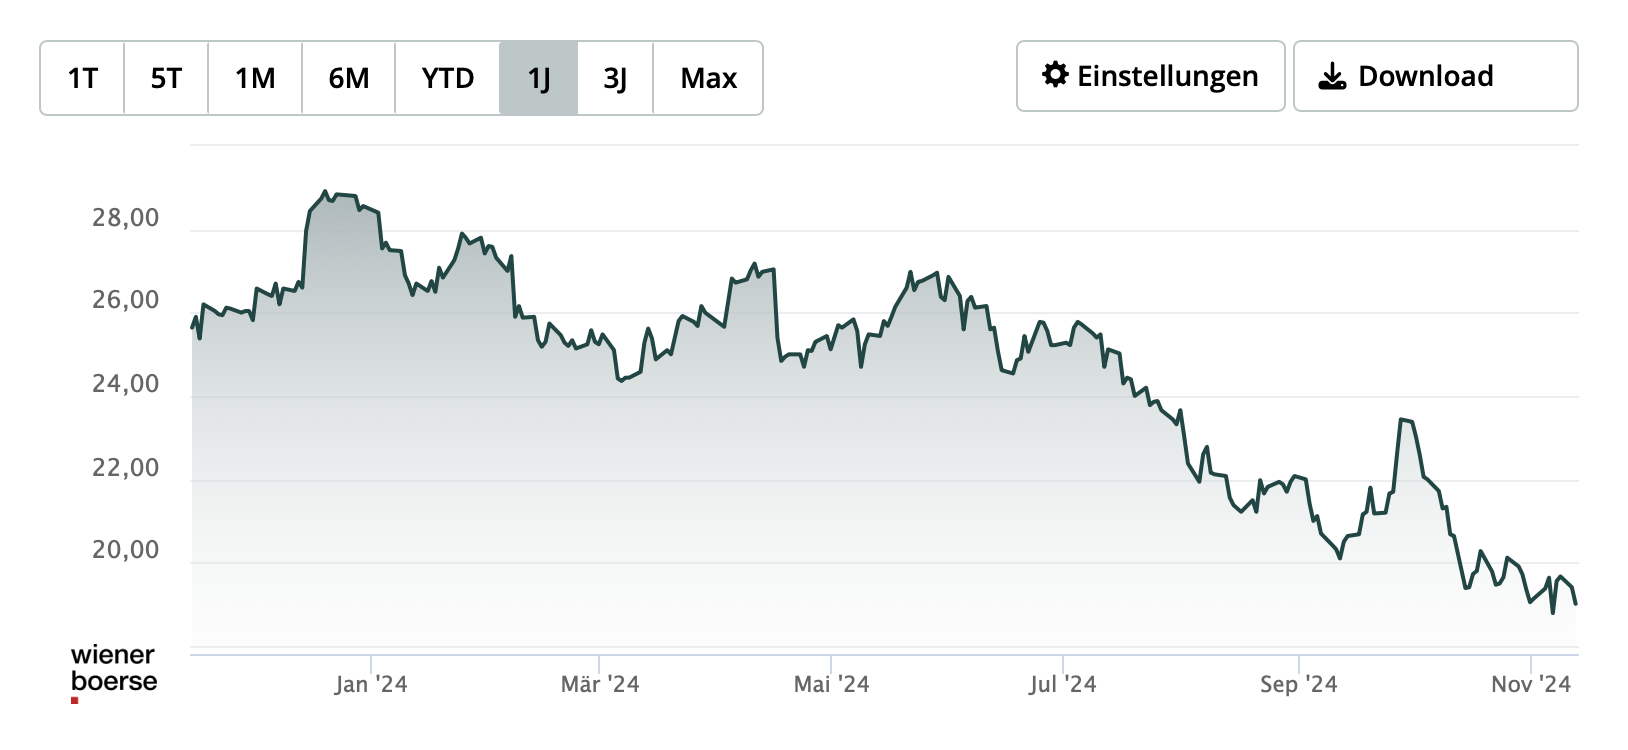Screen dimensions: 1628x750
Task: Click the active 1J range tab
Action: pyautogui.click(x=539, y=78)
